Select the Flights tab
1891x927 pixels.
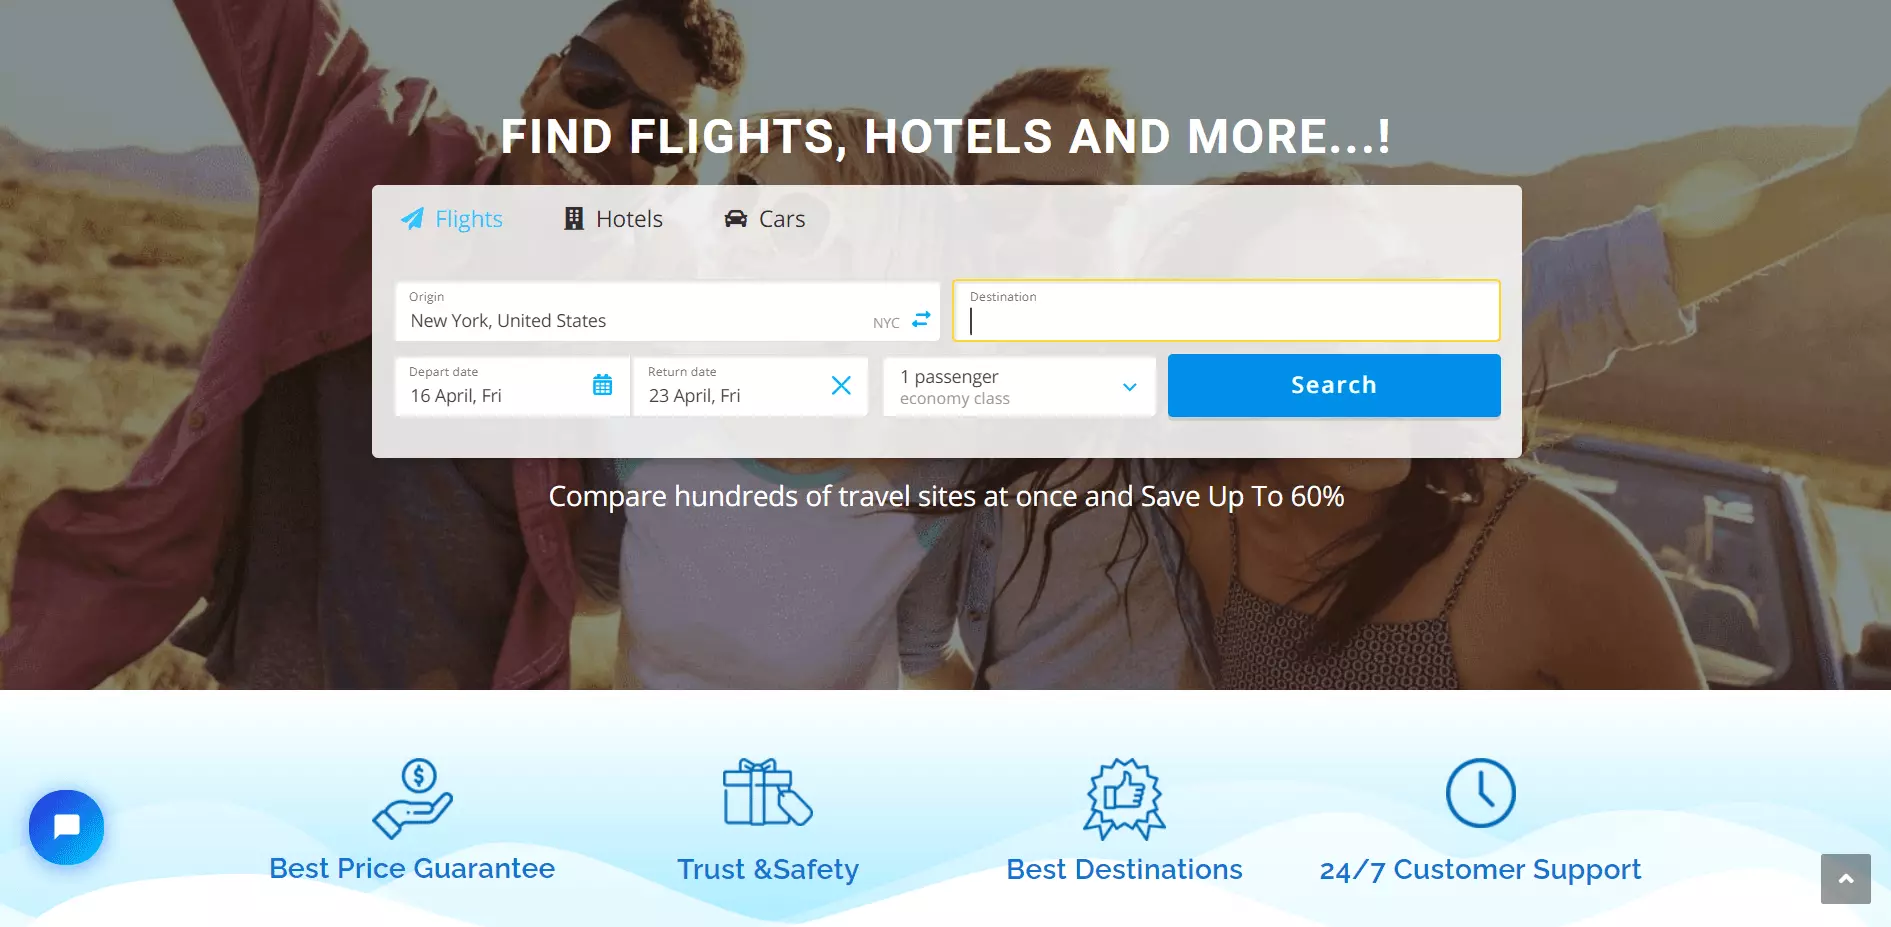pos(452,219)
